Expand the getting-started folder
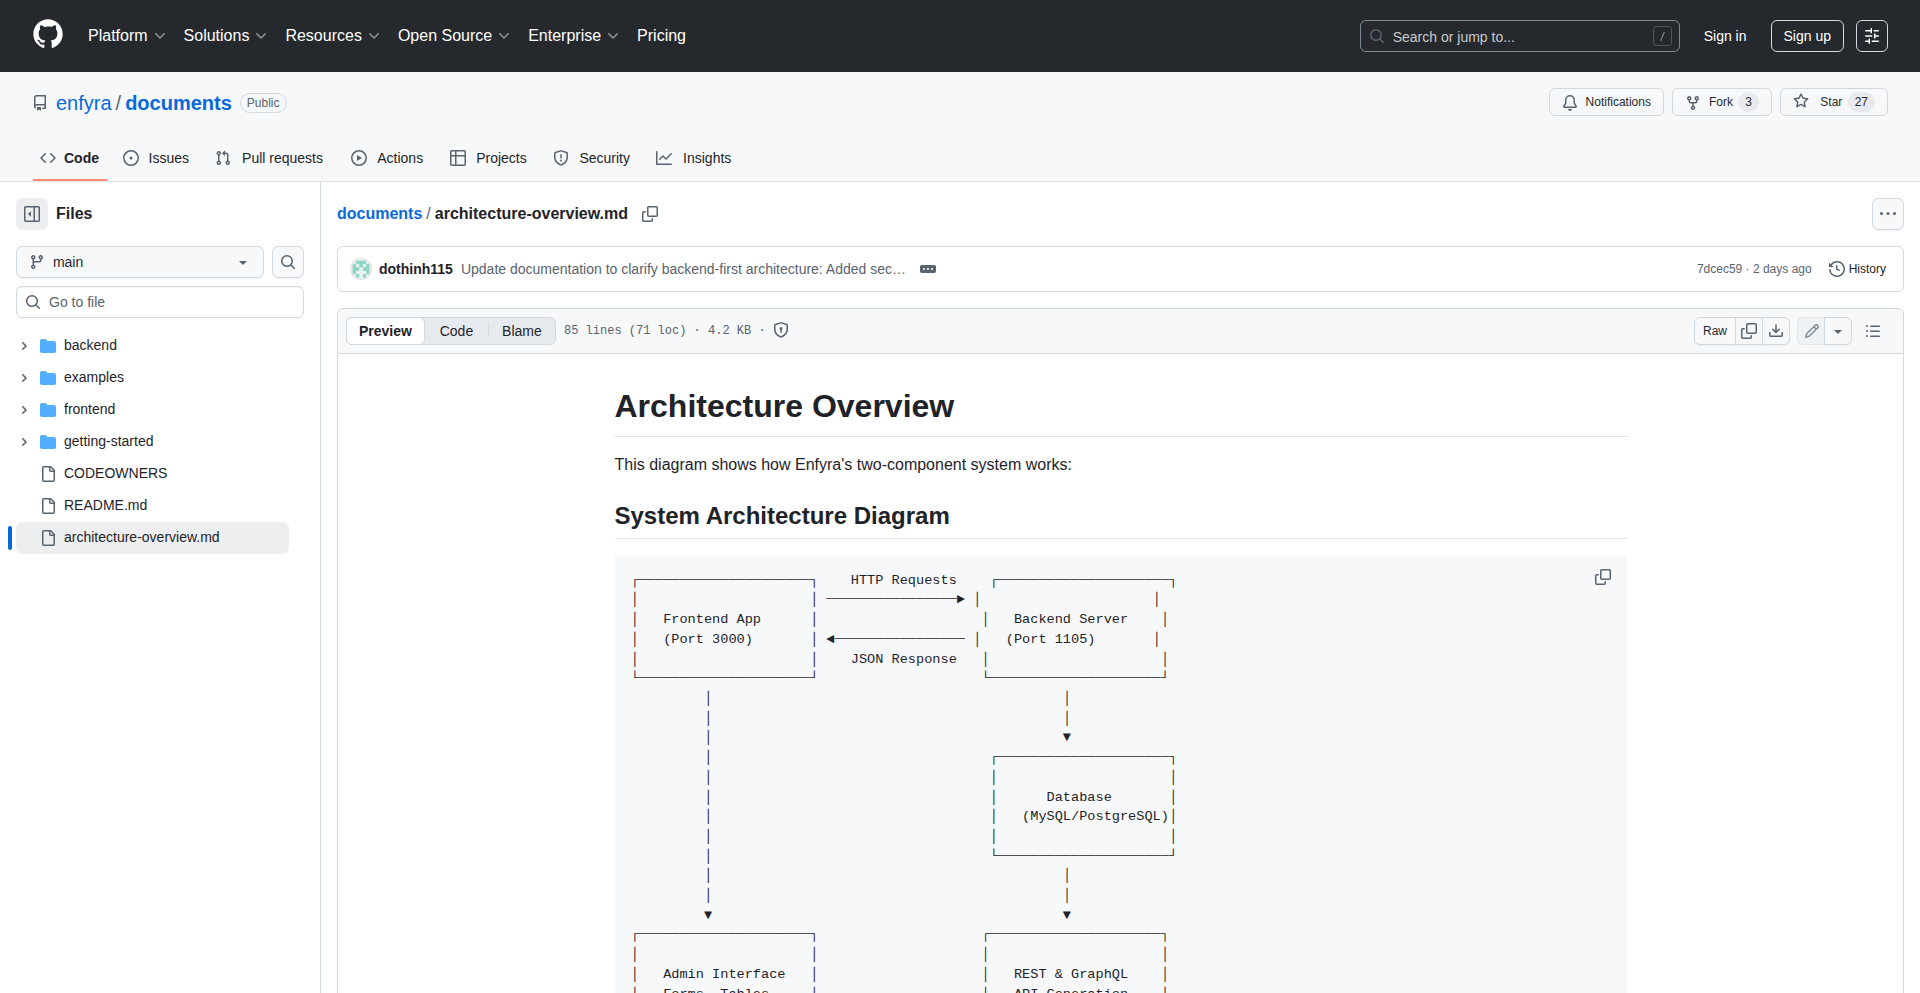Screen dimensions: 1920x993 coord(24,442)
